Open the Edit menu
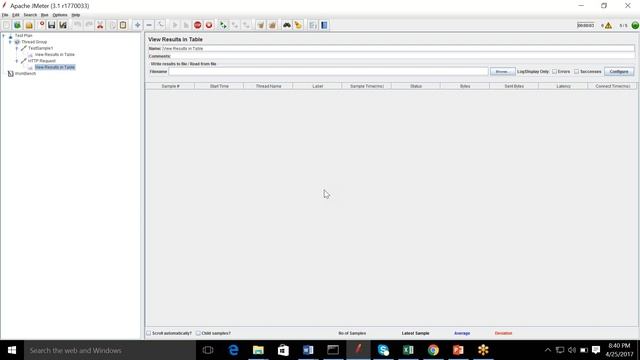 [x=16, y=15]
